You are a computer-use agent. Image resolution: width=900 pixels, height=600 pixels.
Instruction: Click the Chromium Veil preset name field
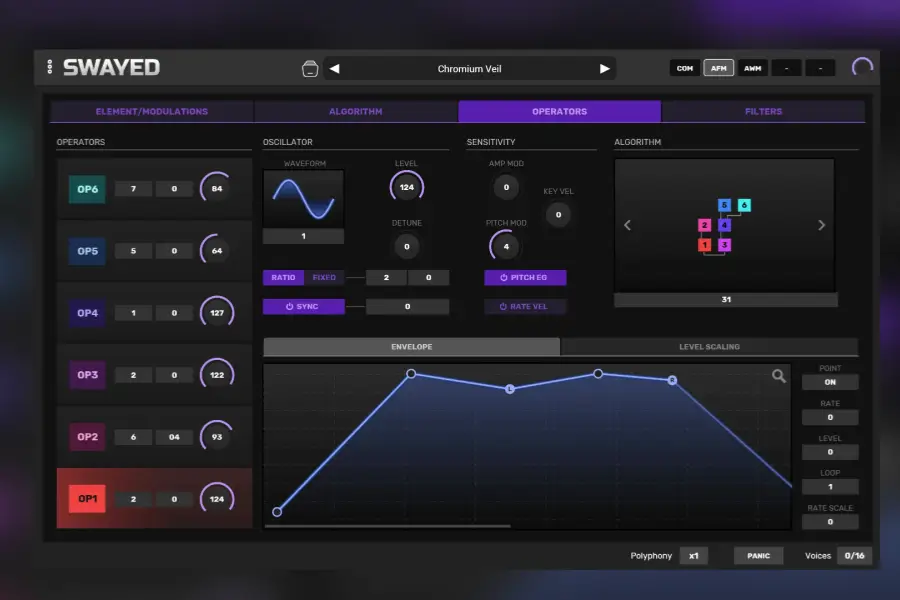coord(469,67)
